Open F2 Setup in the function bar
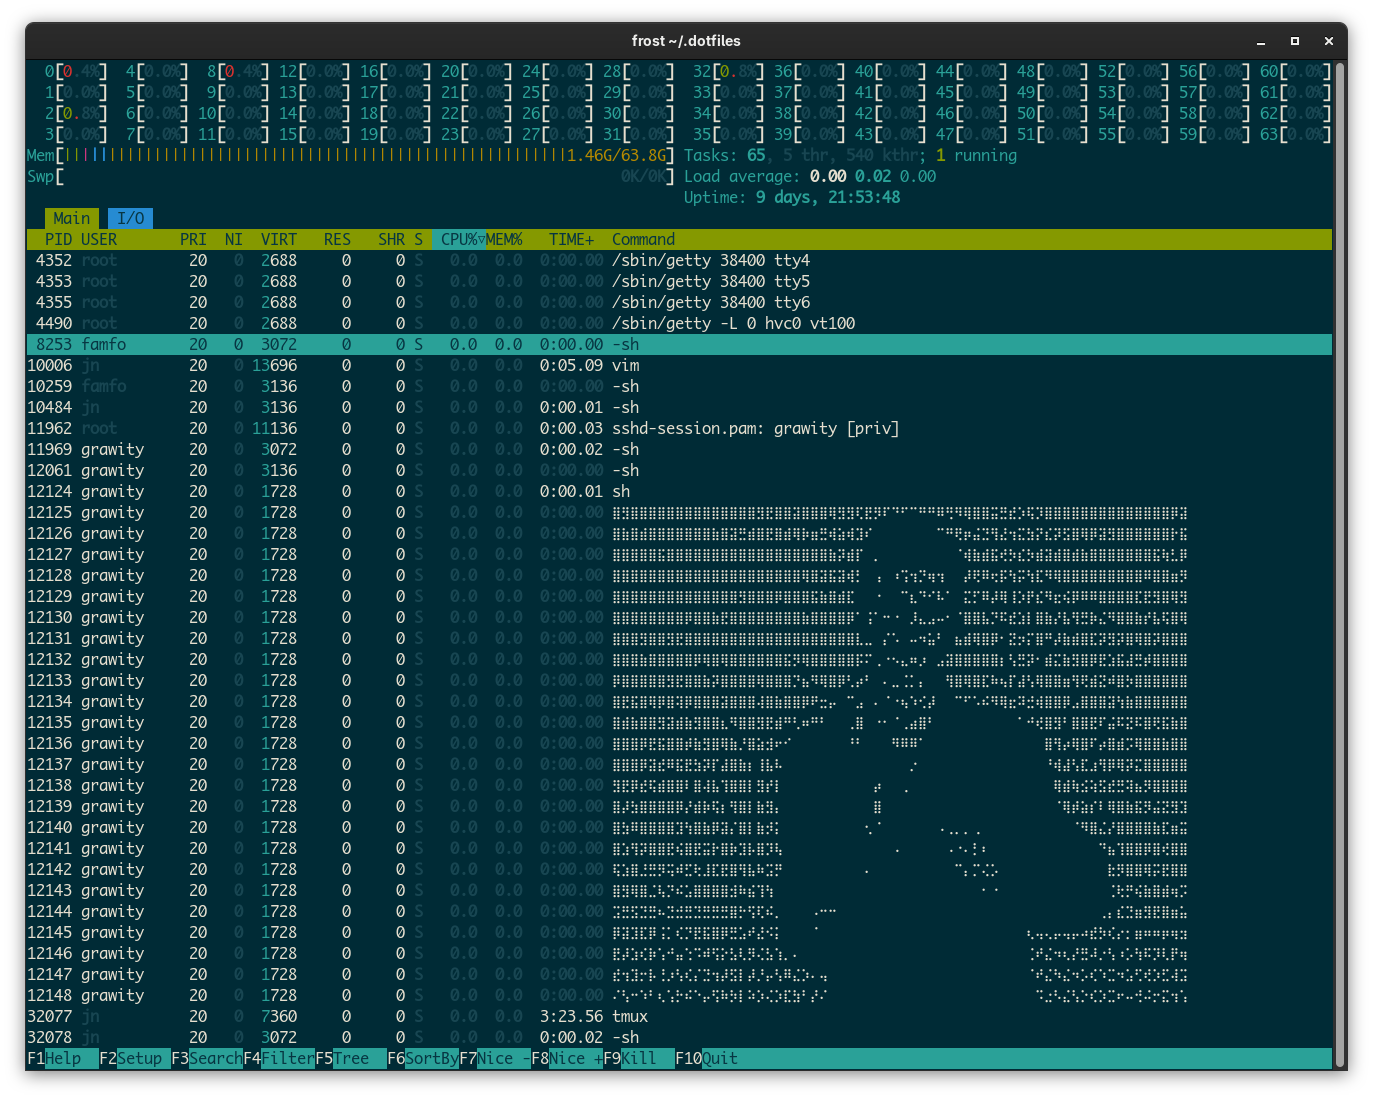This screenshot has width=1373, height=1099. (x=135, y=1058)
